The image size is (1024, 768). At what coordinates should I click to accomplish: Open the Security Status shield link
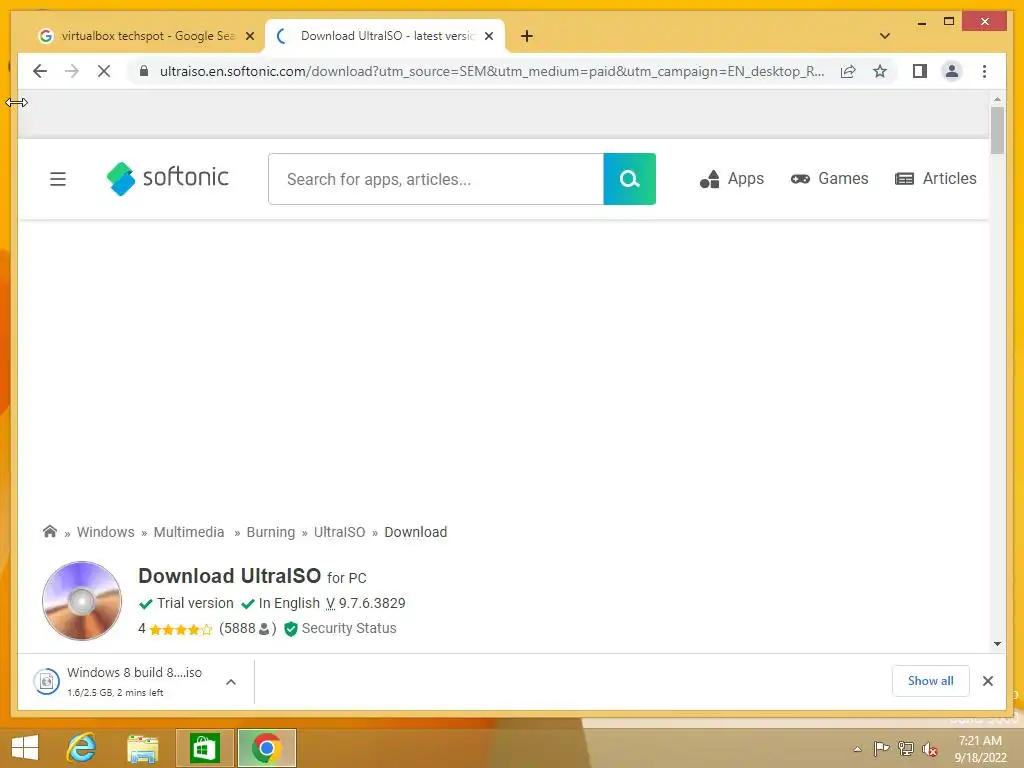point(341,628)
